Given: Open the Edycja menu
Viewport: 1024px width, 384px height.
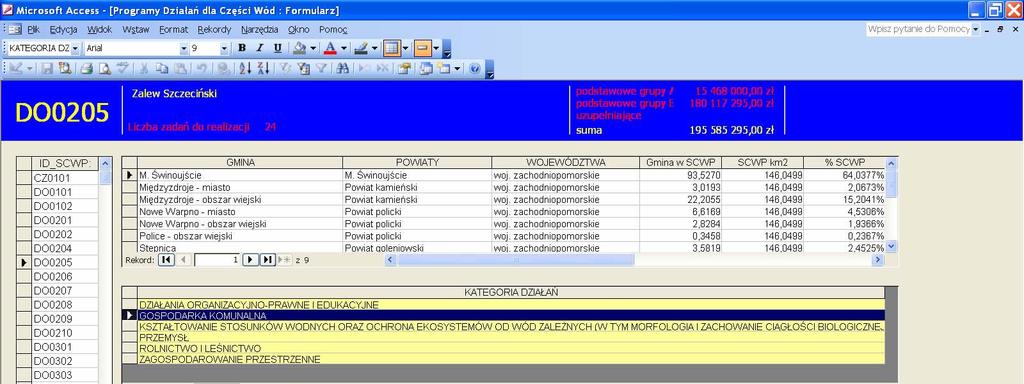Looking at the screenshot, I should [x=63, y=29].
